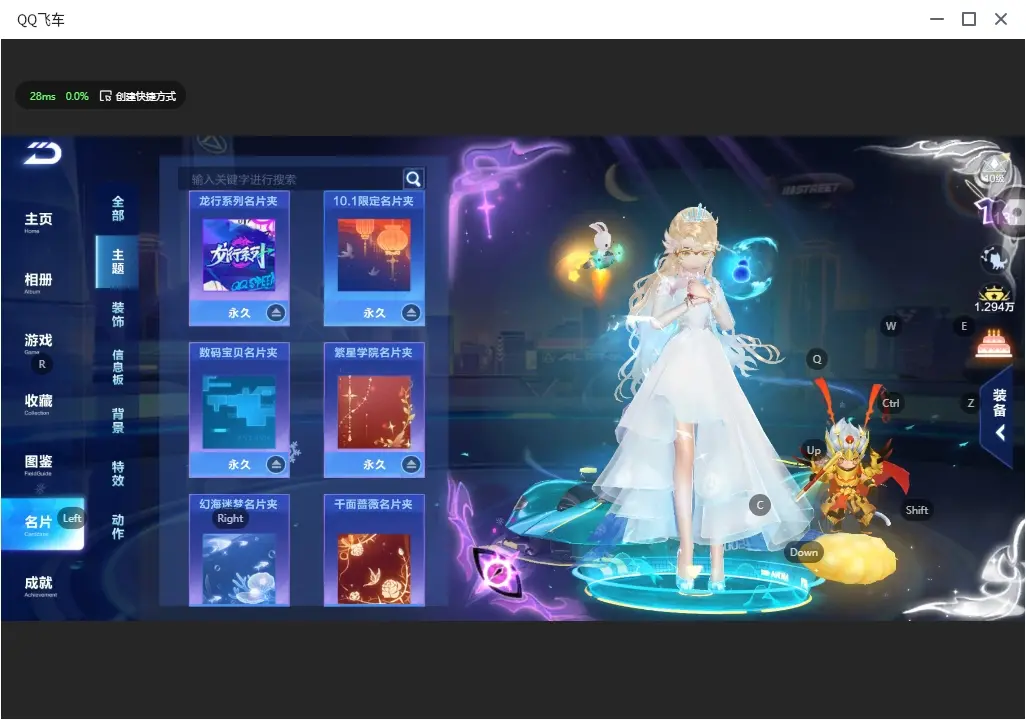
Task: Click the eject icon on 繁星学院名片夹
Action: [x=411, y=464]
